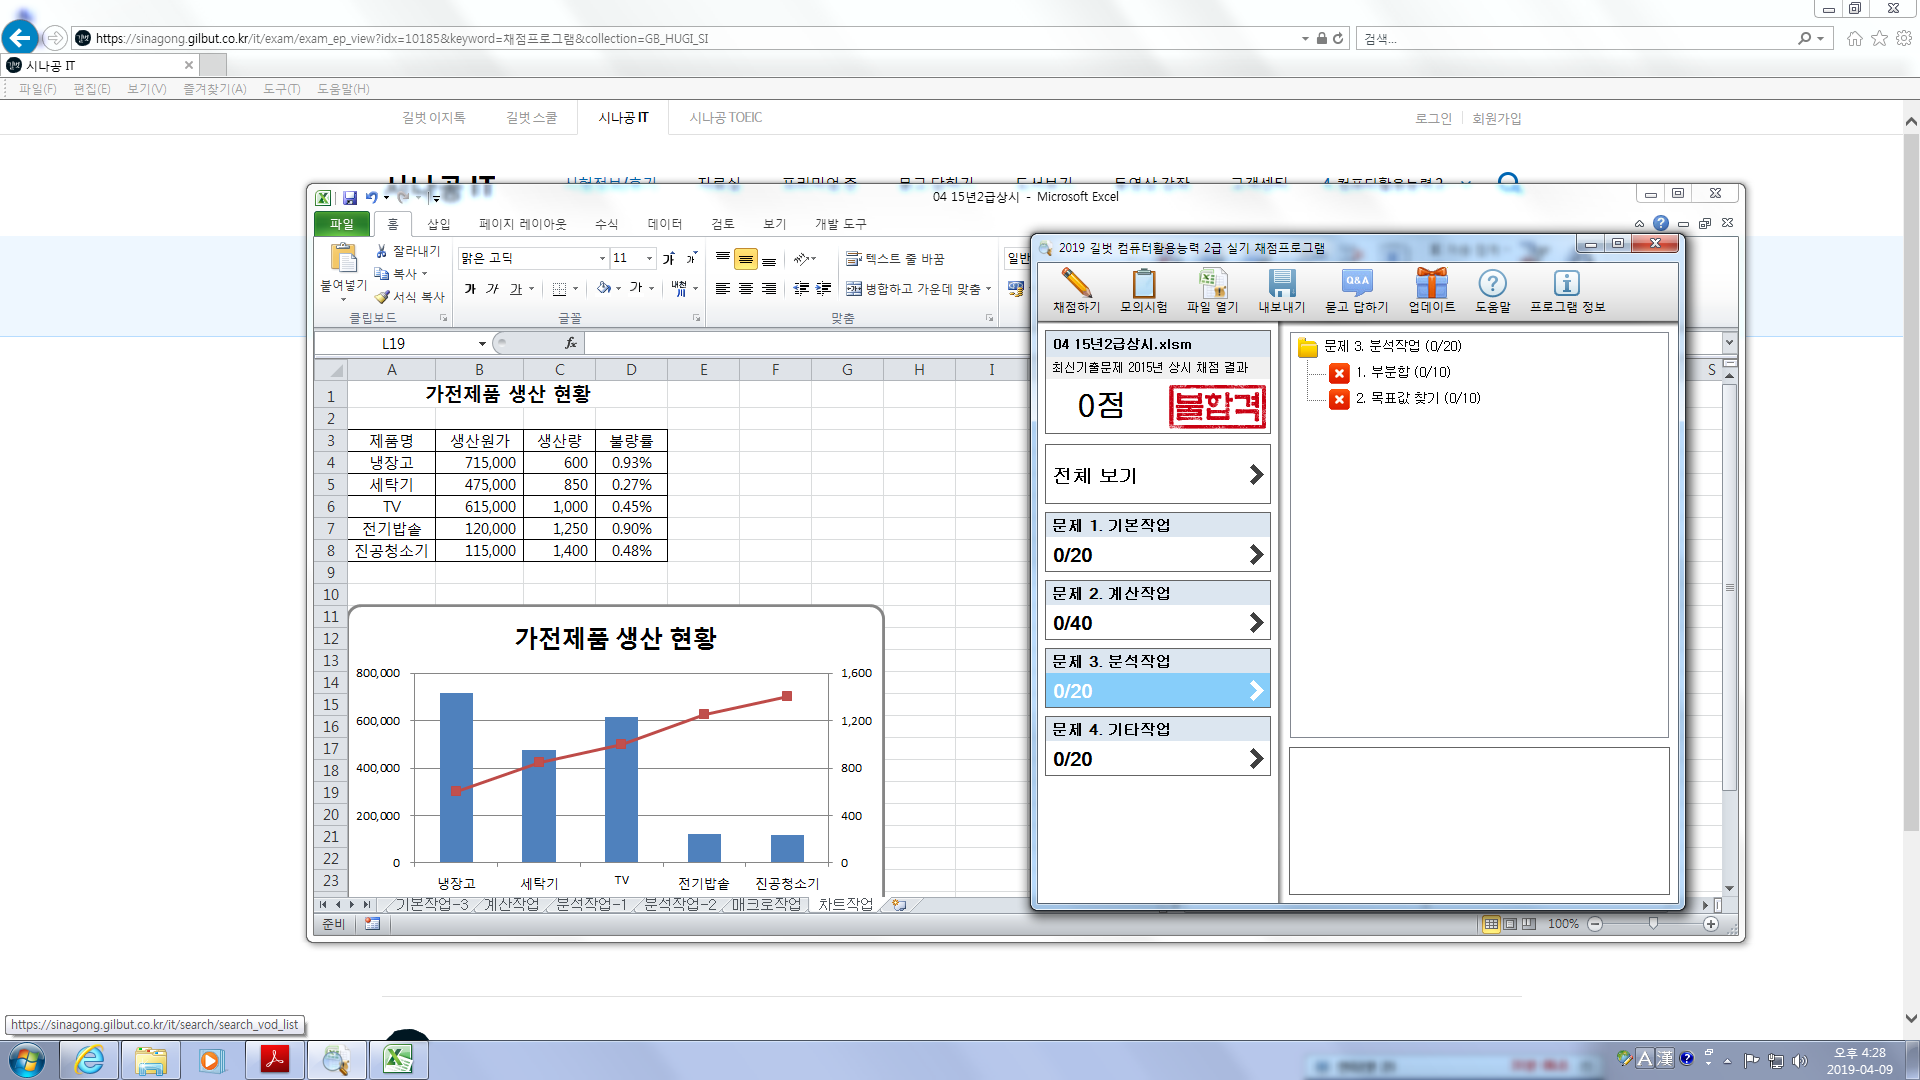Open the font size dropdown

(649, 259)
